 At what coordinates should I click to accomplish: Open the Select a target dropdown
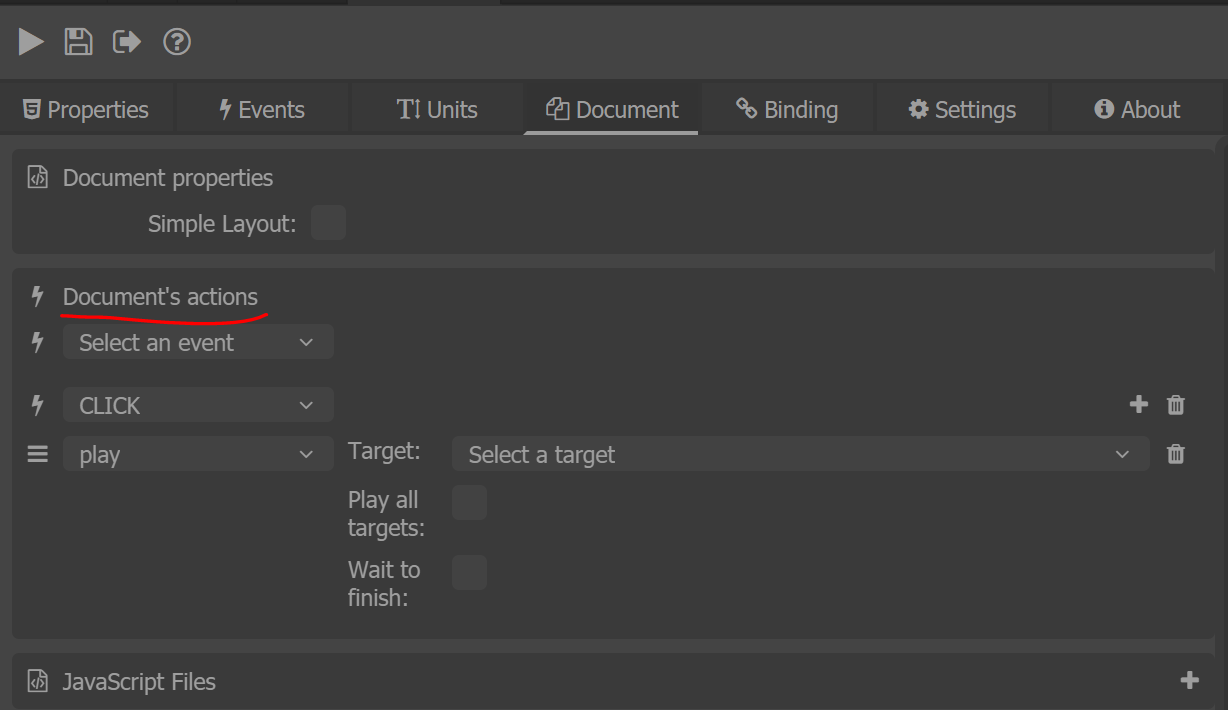[801, 455]
